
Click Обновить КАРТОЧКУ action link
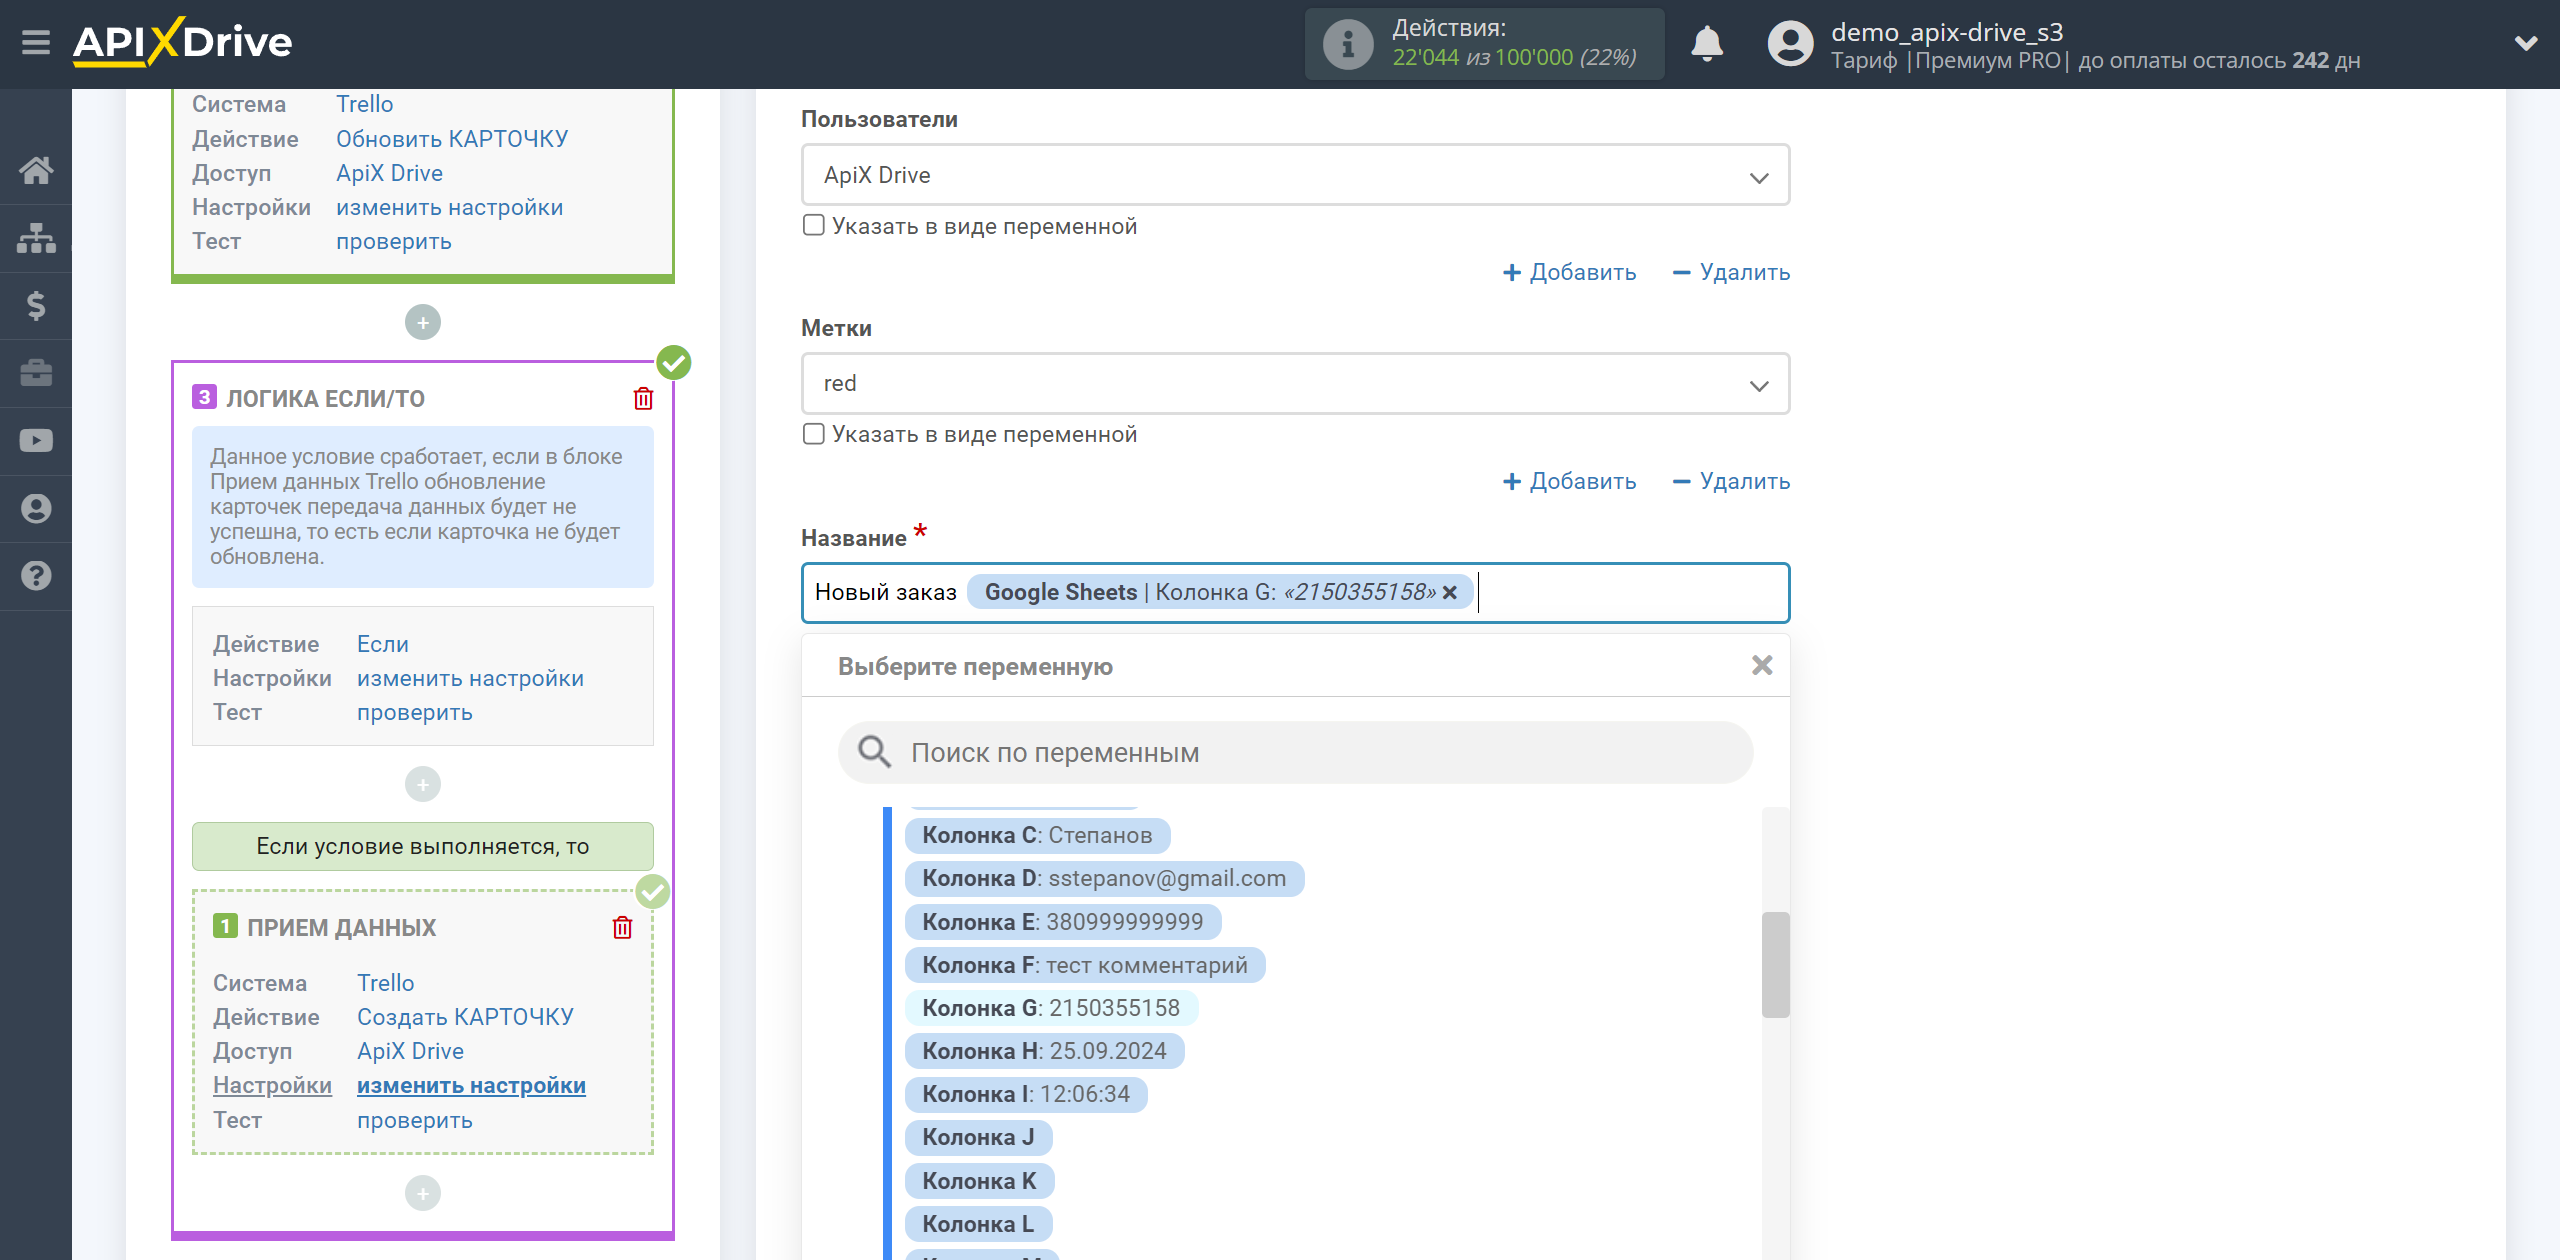pyautogui.click(x=452, y=139)
